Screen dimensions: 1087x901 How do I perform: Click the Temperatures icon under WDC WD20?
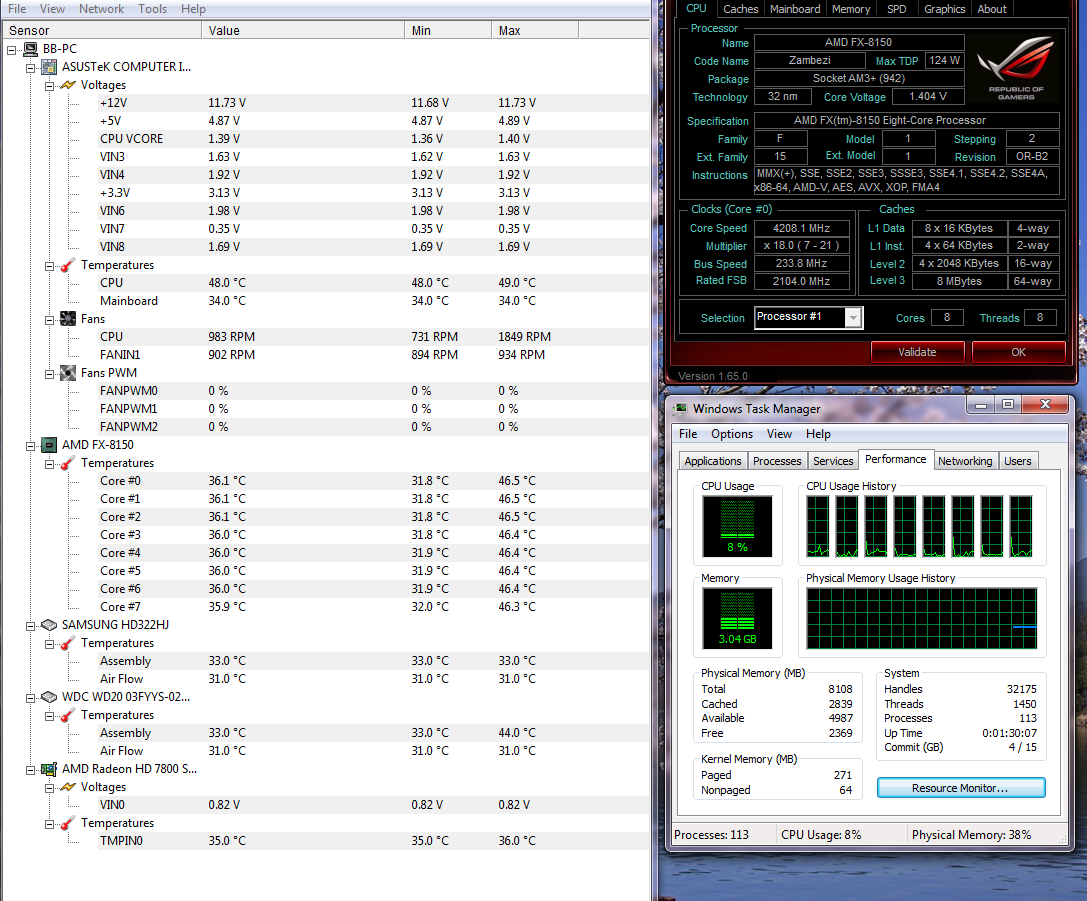coord(68,715)
